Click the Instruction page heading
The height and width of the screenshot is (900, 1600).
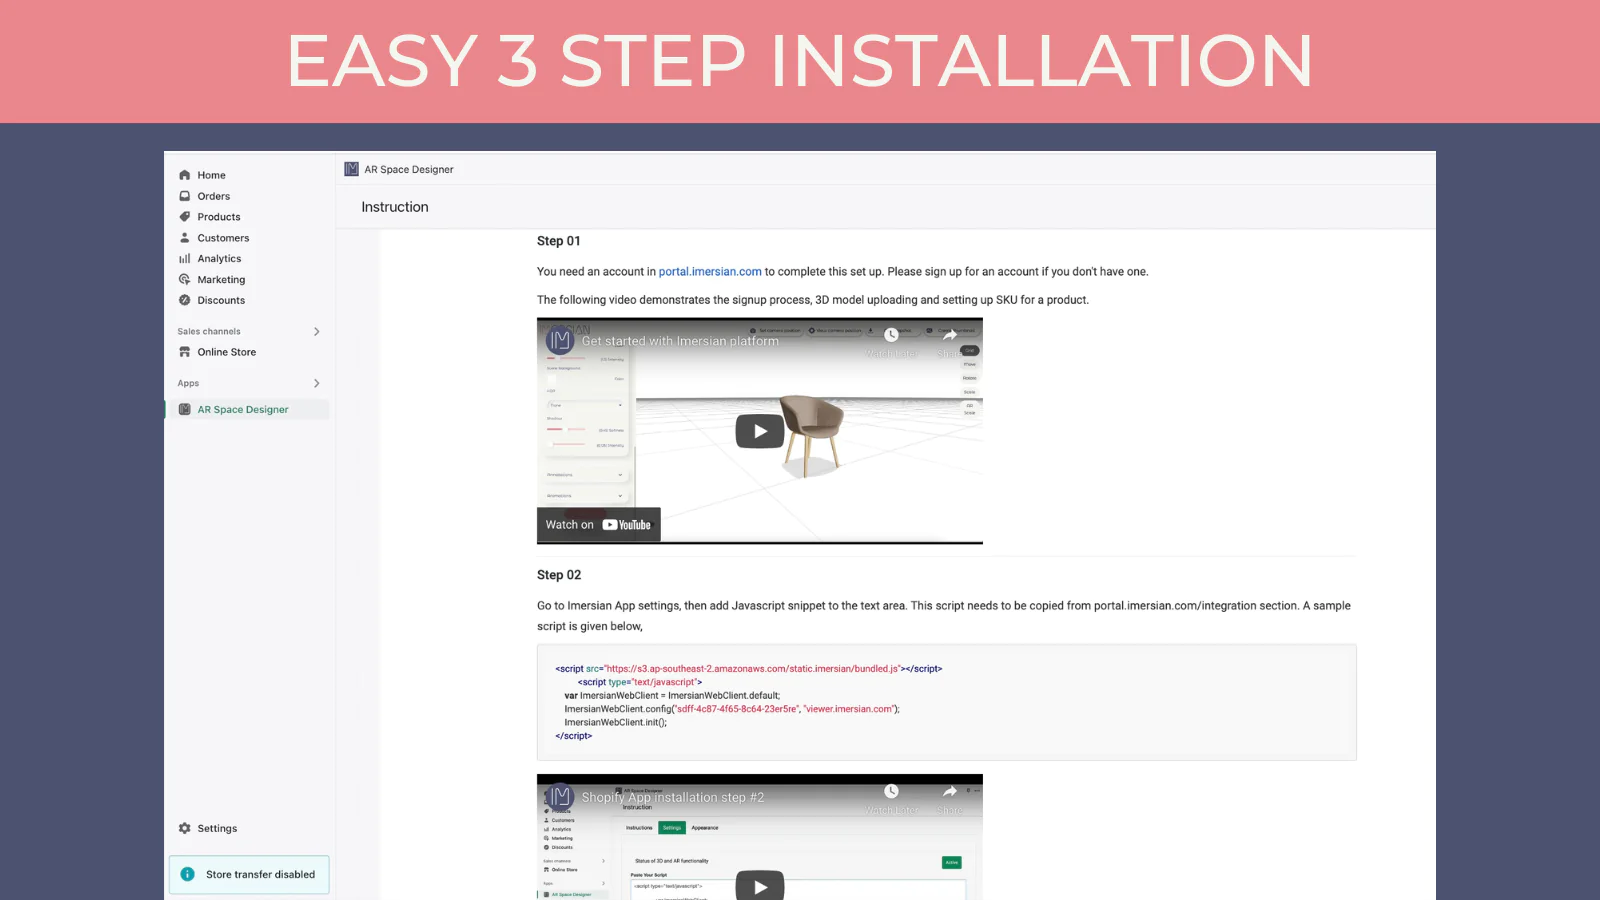click(395, 207)
